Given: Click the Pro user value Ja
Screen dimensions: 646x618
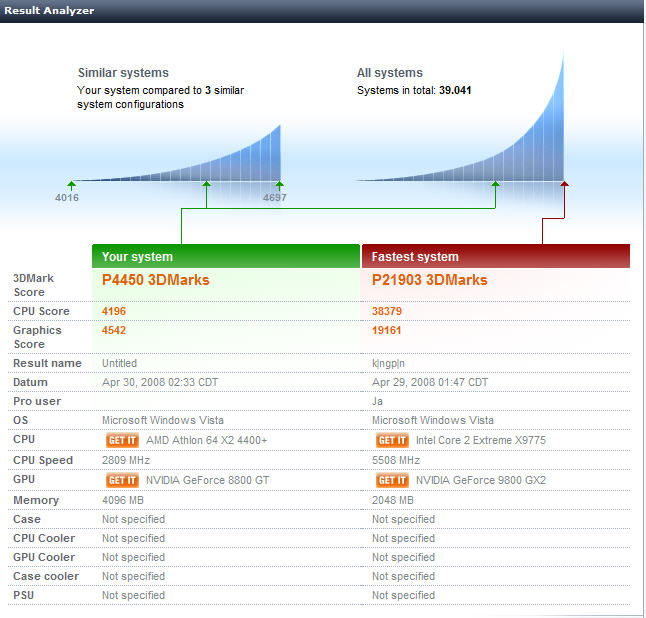Looking at the screenshot, I should coord(377,401).
